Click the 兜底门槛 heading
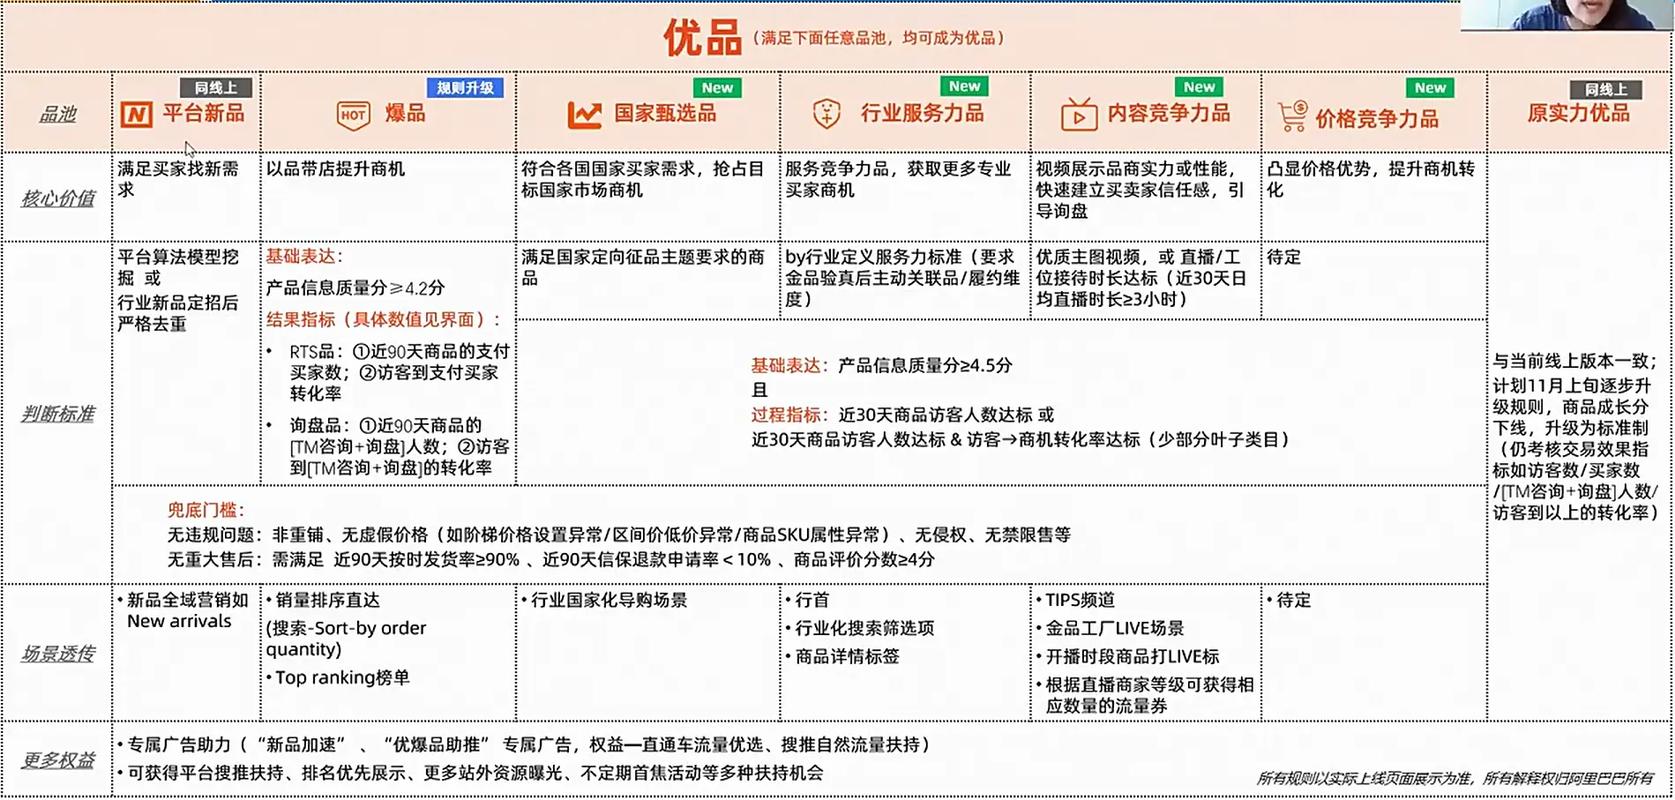This screenshot has width=1675, height=800. pos(205,510)
